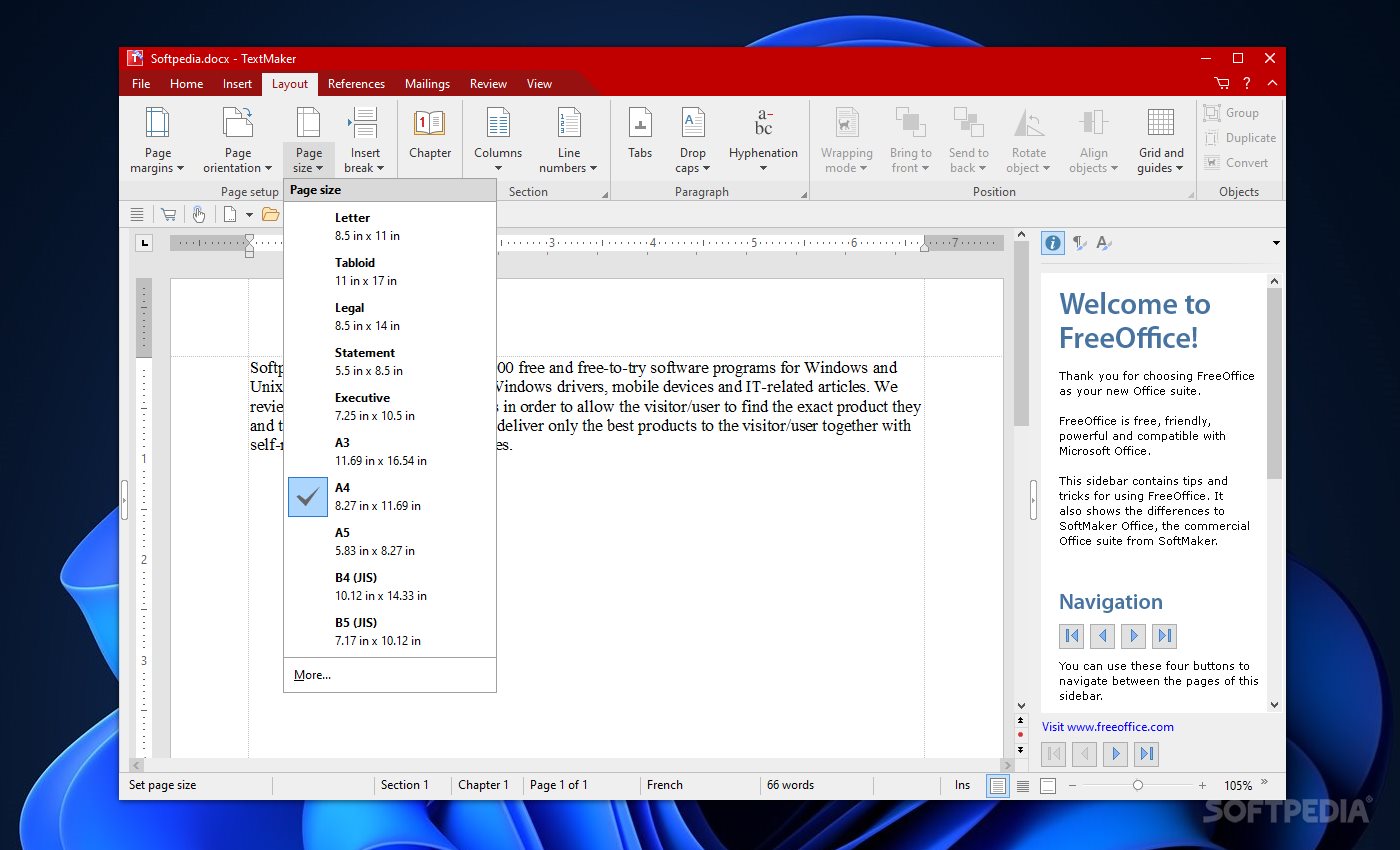Switch to continuous view in the status bar
Image resolution: width=1400 pixels, height=850 pixels.
click(1023, 786)
